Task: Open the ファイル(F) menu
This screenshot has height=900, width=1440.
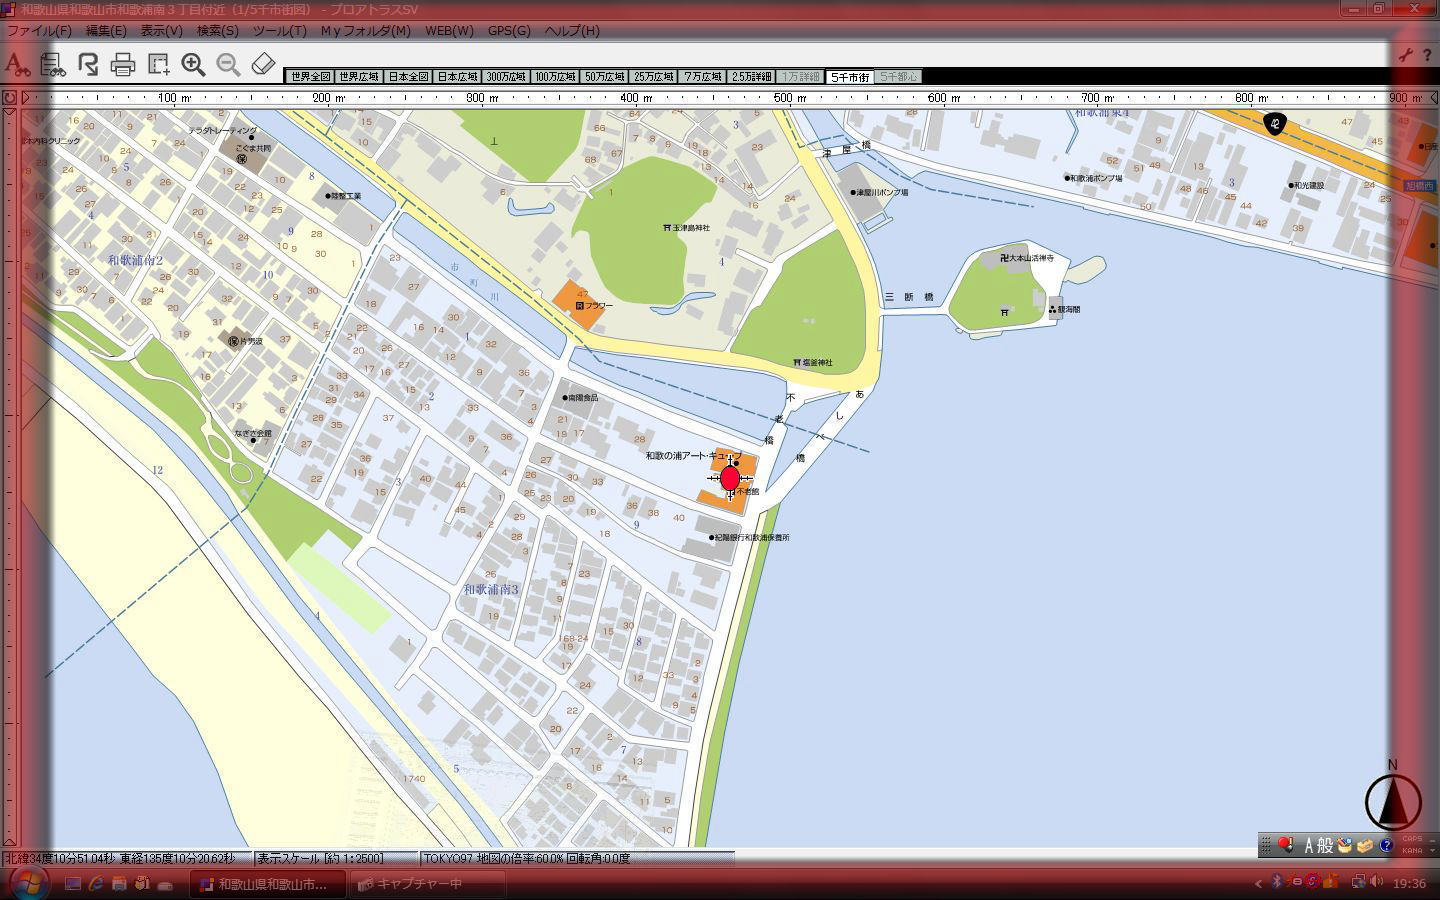Action: point(39,30)
